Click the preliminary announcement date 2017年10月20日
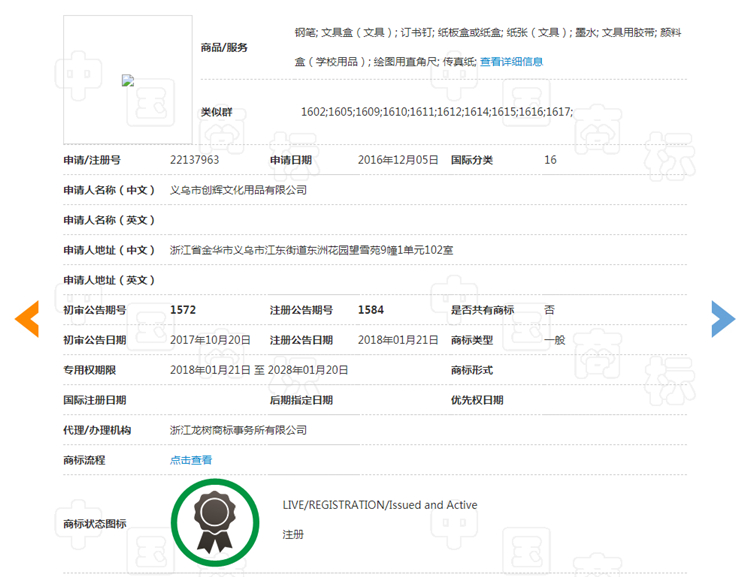Viewport: 750px width, 577px height. [x=210, y=340]
